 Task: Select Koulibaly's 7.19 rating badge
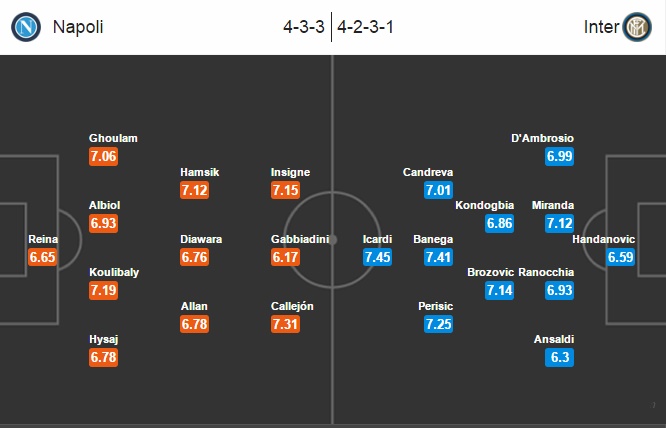[x=103, y=291]
